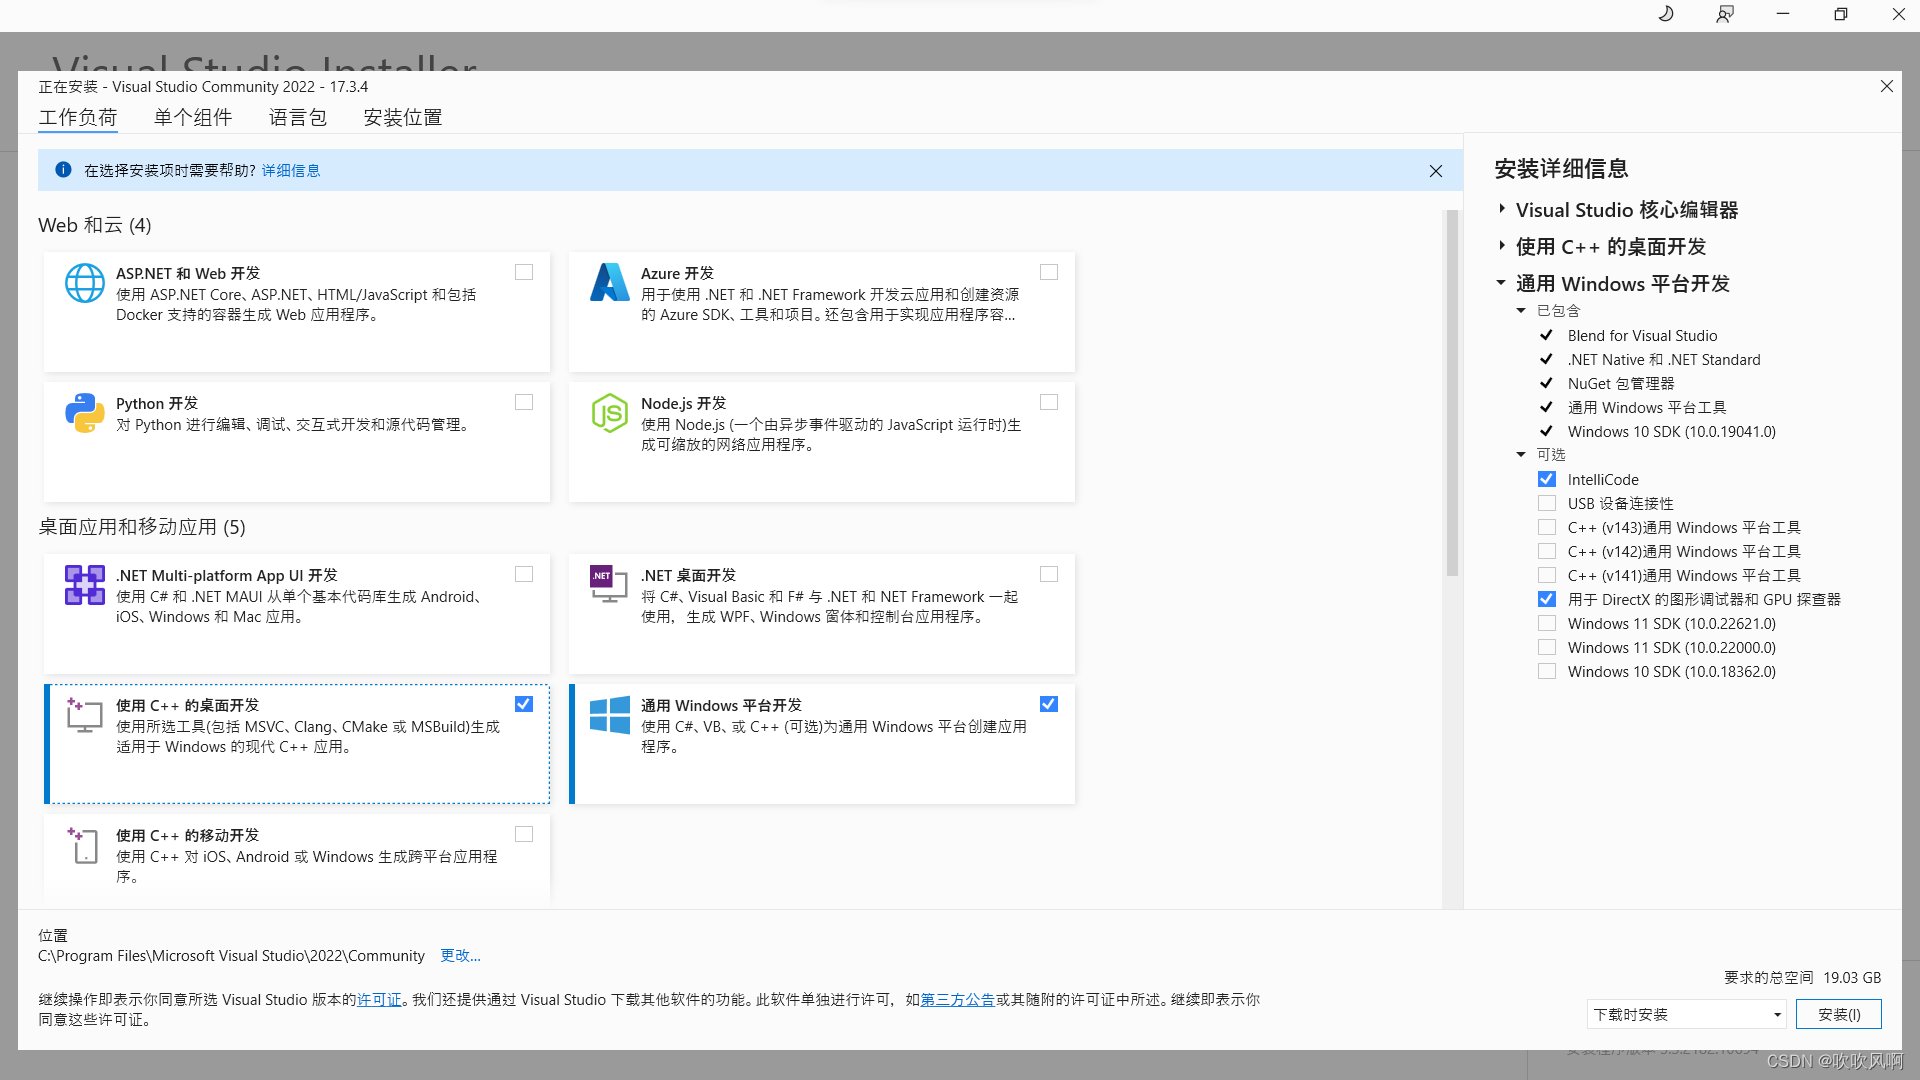Click the Python development icon

pos(85,413)
